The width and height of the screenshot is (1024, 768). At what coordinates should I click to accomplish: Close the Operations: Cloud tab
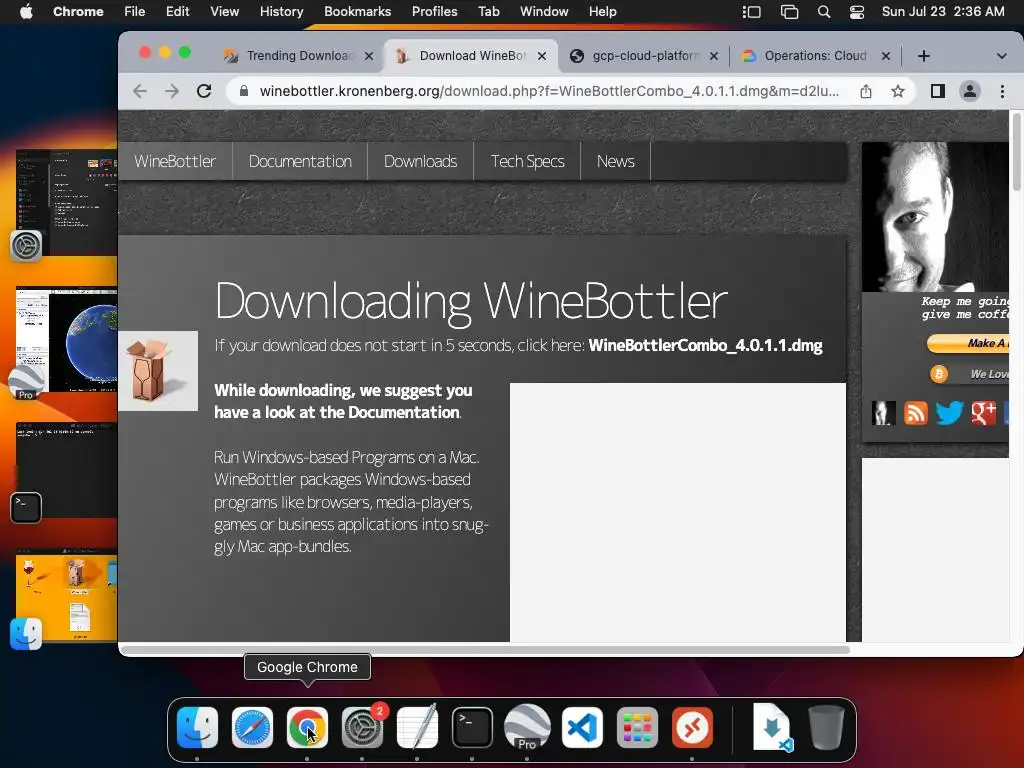(886, 56)
